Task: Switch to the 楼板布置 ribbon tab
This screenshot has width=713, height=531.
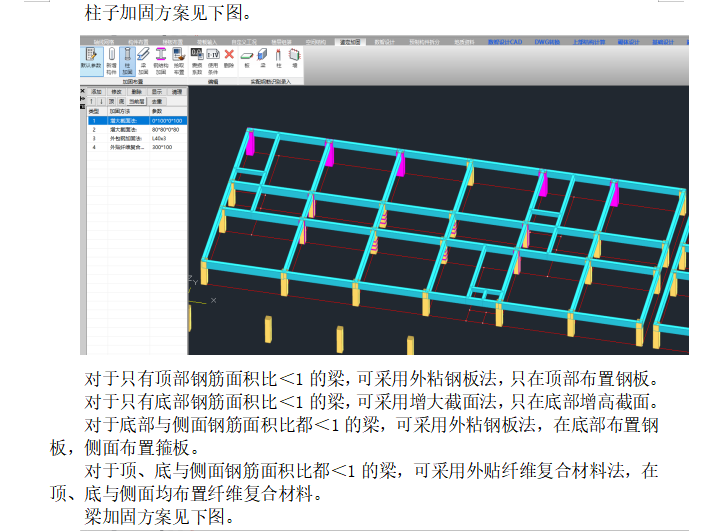Action: pyautogui.click(x=172, y=42)
